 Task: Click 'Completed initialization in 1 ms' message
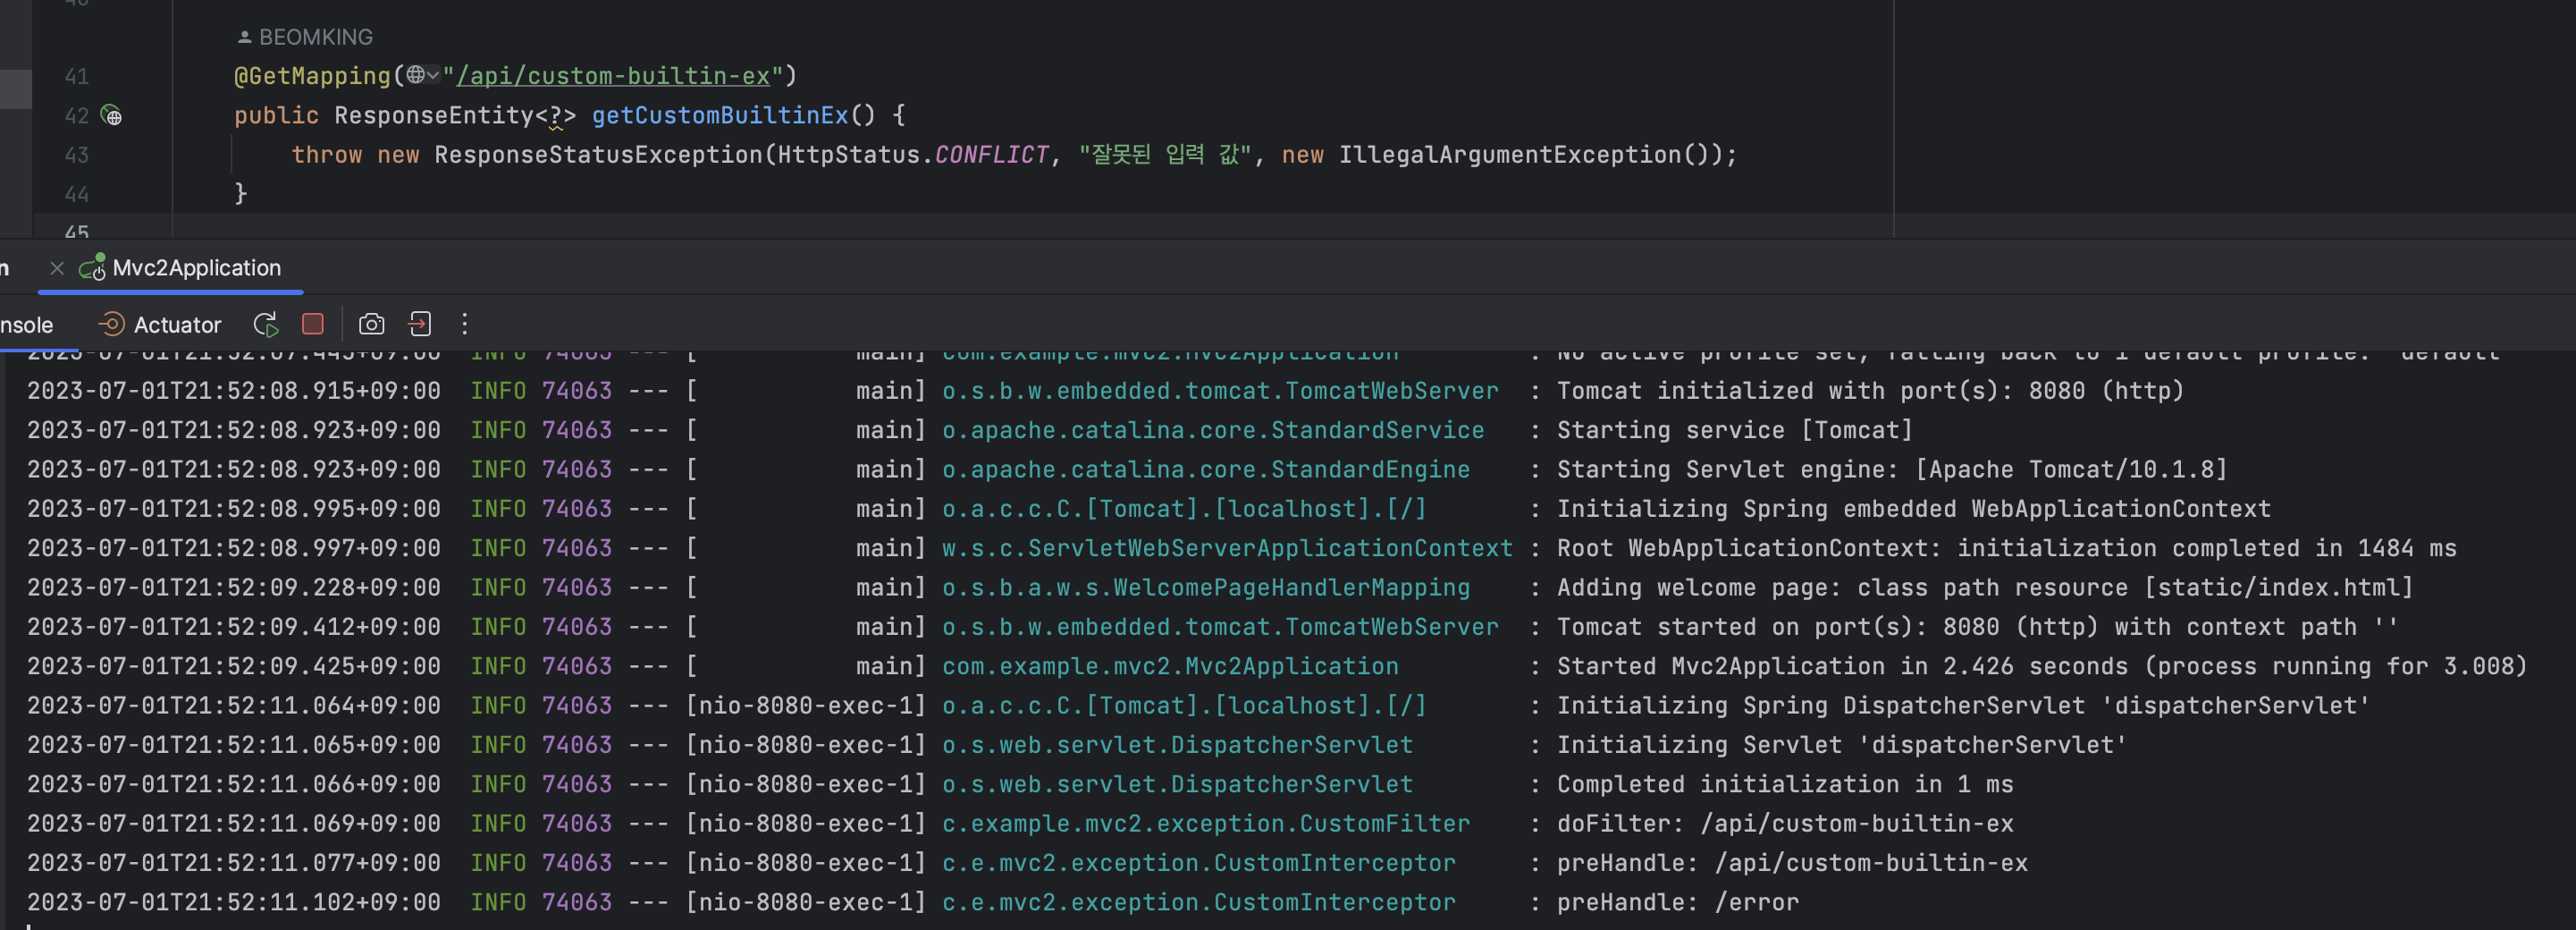point(1785,784)
